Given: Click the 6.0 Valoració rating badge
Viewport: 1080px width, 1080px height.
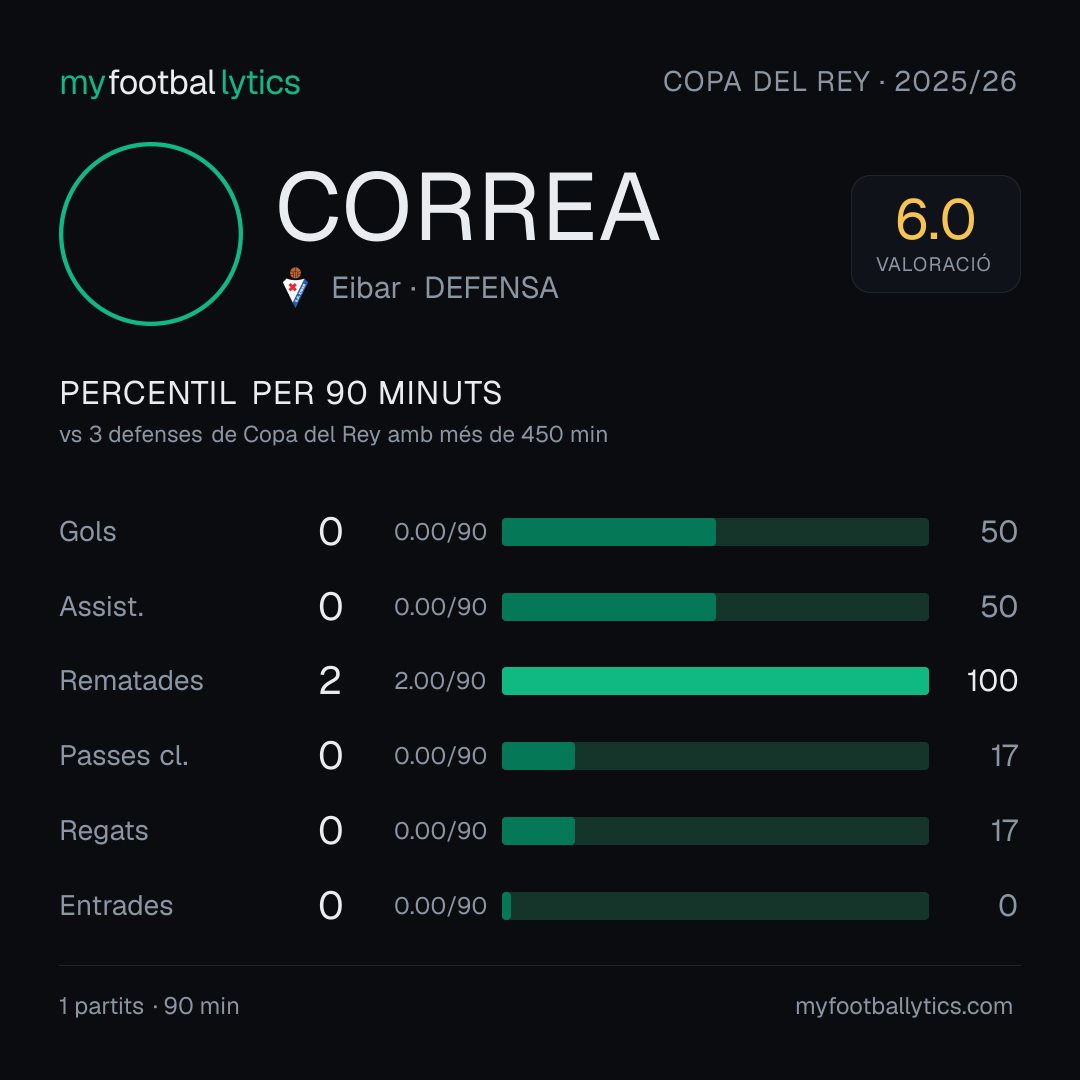Looking at the screenshot, I should point(935,233).
